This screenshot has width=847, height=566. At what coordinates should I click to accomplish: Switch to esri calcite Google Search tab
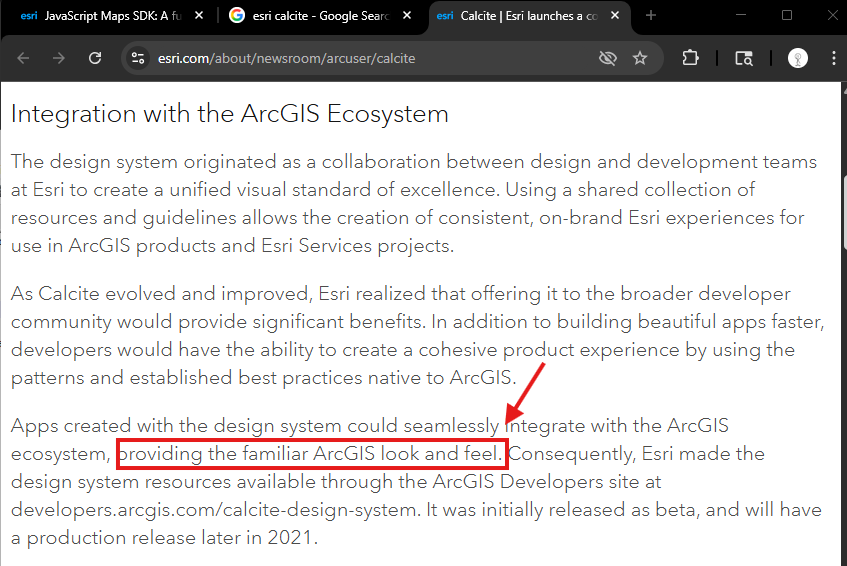pos(320,16)
